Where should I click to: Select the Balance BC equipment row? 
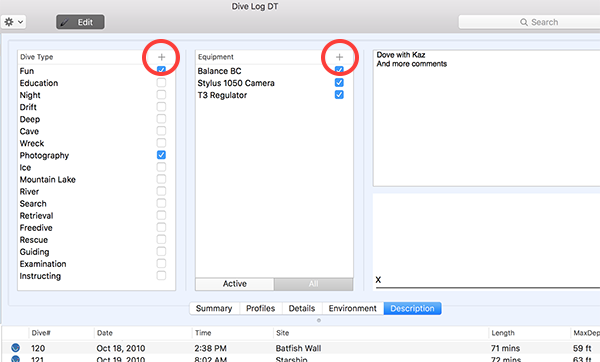point(274,71)
